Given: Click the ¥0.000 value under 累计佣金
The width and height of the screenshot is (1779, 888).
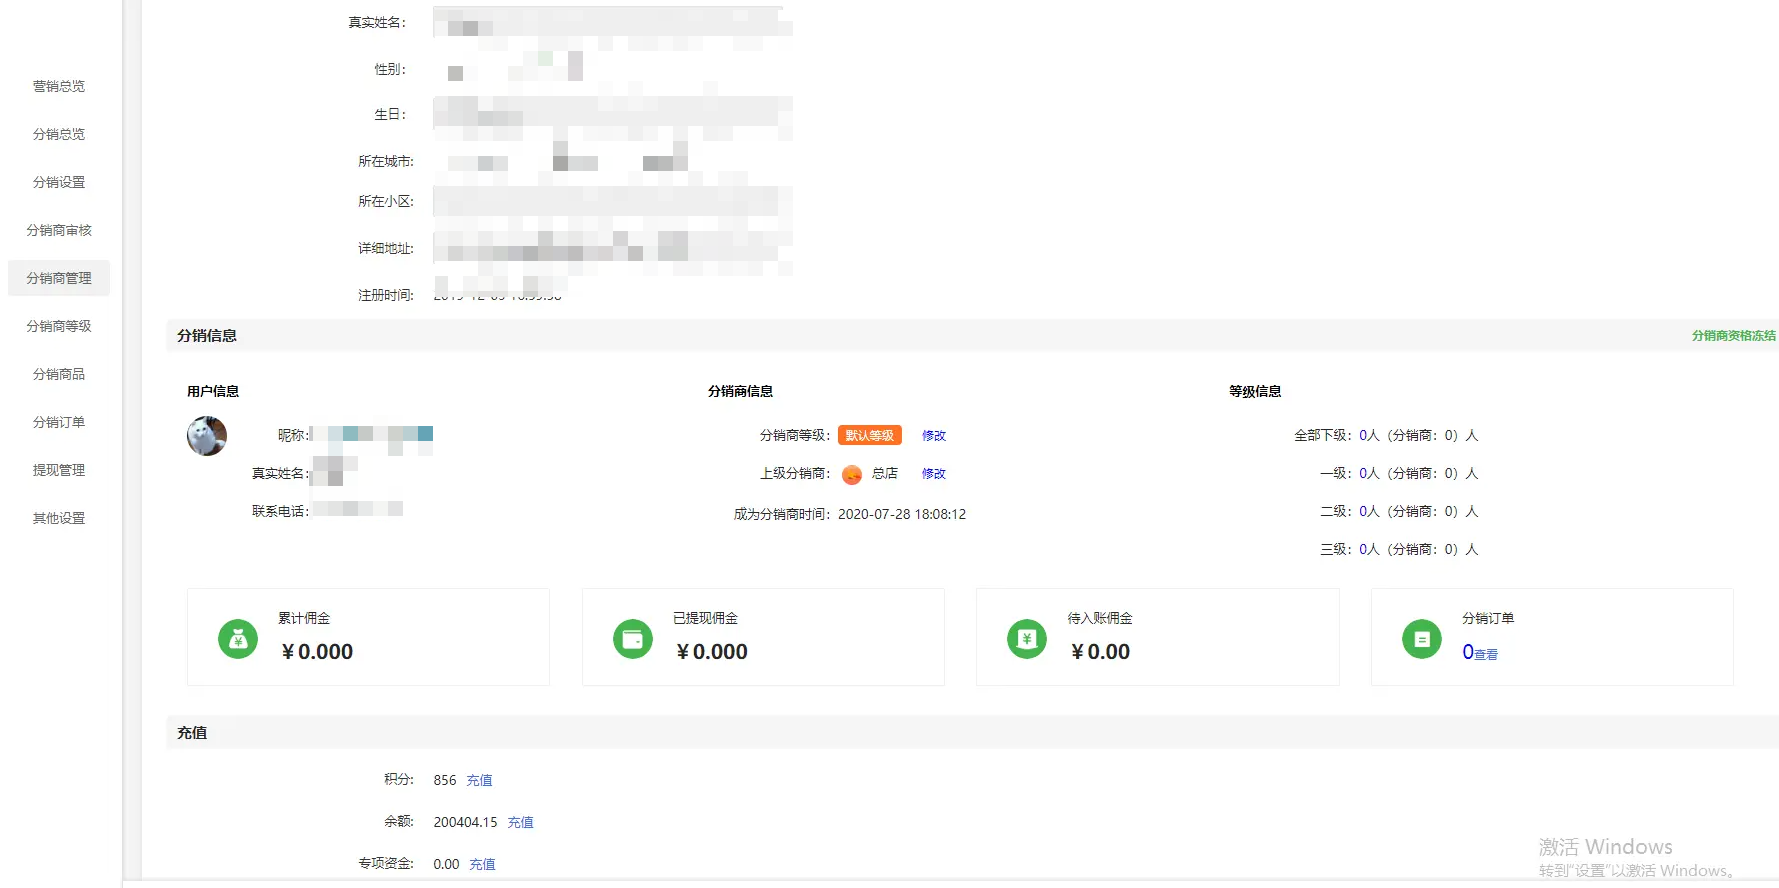Looking at the screenshot, I should click(x=318, y=652).
